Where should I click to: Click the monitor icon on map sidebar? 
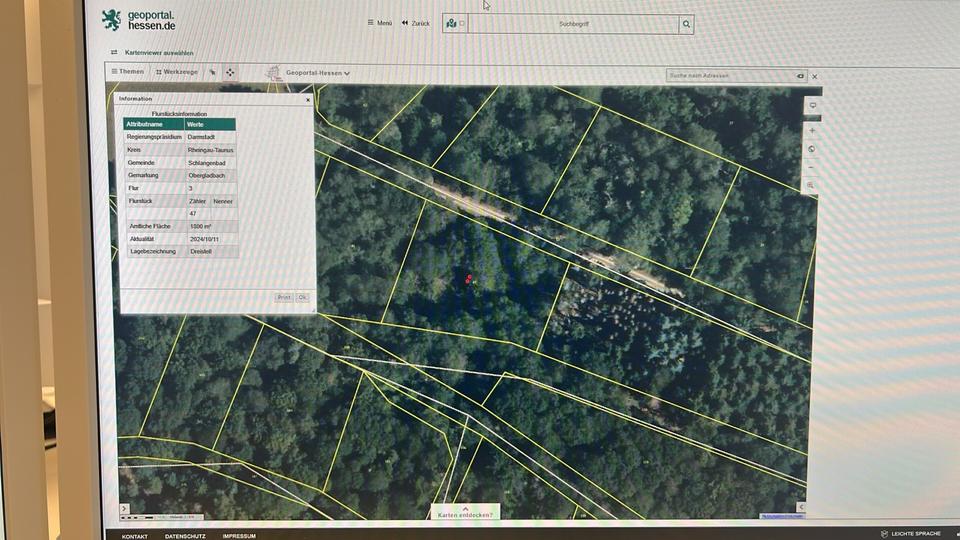click(x=813, y=106)
